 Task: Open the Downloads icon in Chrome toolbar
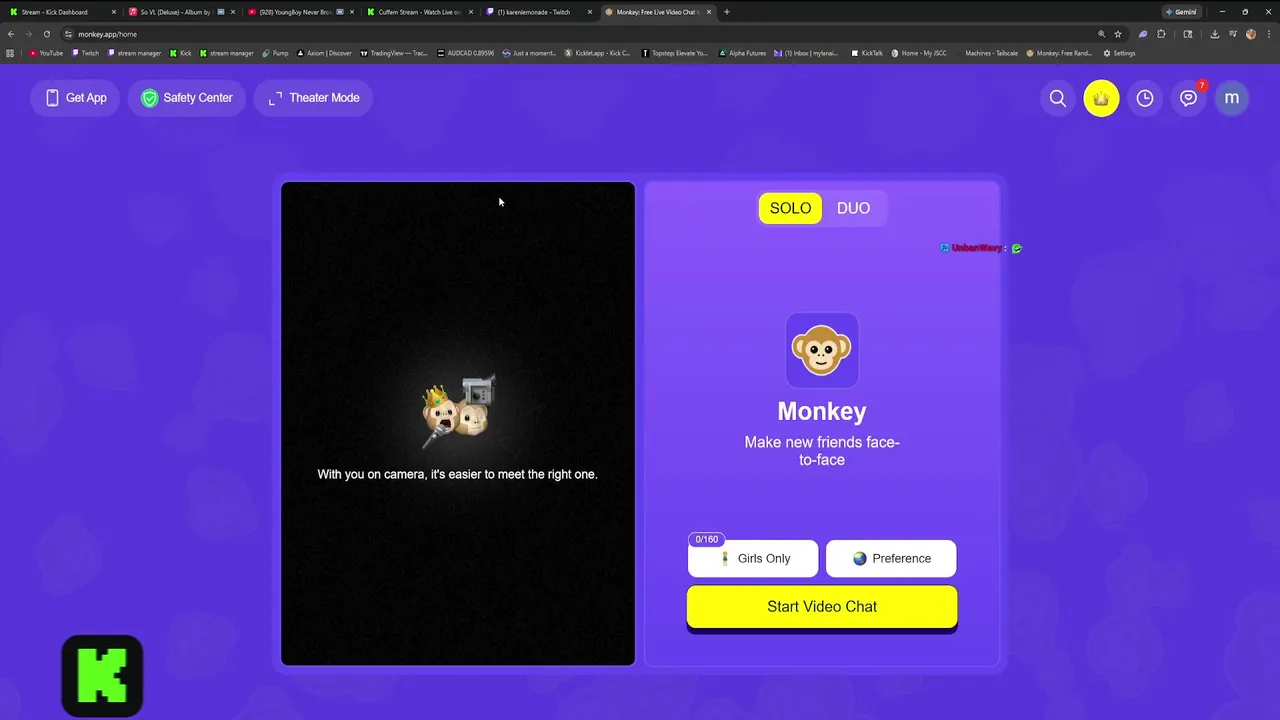pos(1214,34)
